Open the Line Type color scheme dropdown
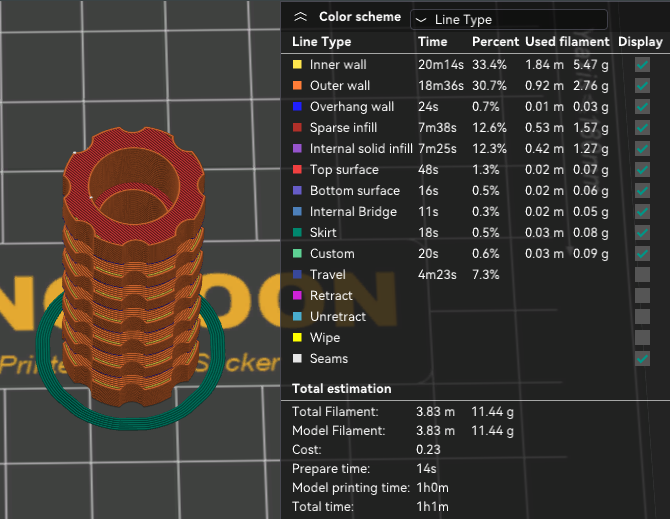The width and height of the screenshot is (670, 519). (x=508, y=20)
